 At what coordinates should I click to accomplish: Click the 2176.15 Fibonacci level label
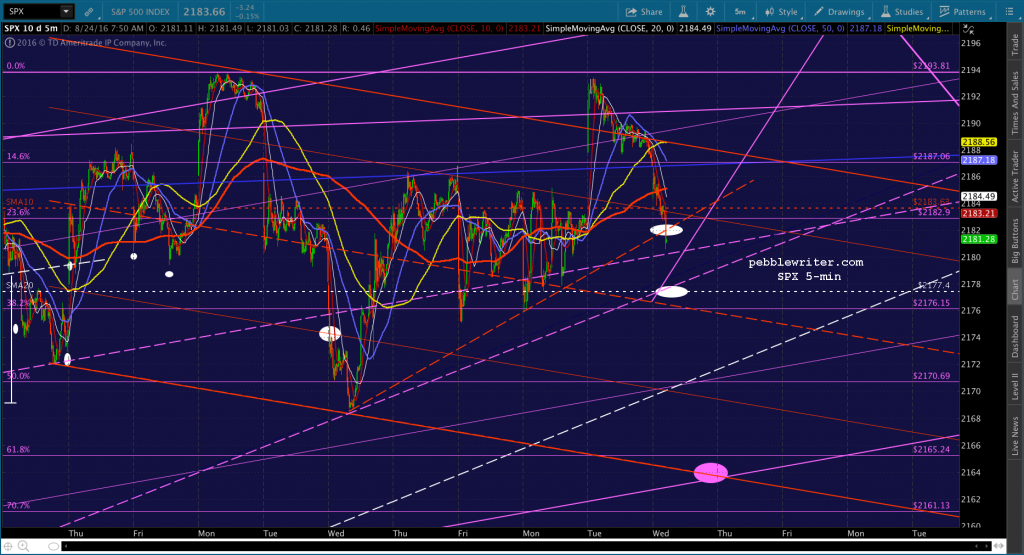pyautogui.click(x=931, y=303)
